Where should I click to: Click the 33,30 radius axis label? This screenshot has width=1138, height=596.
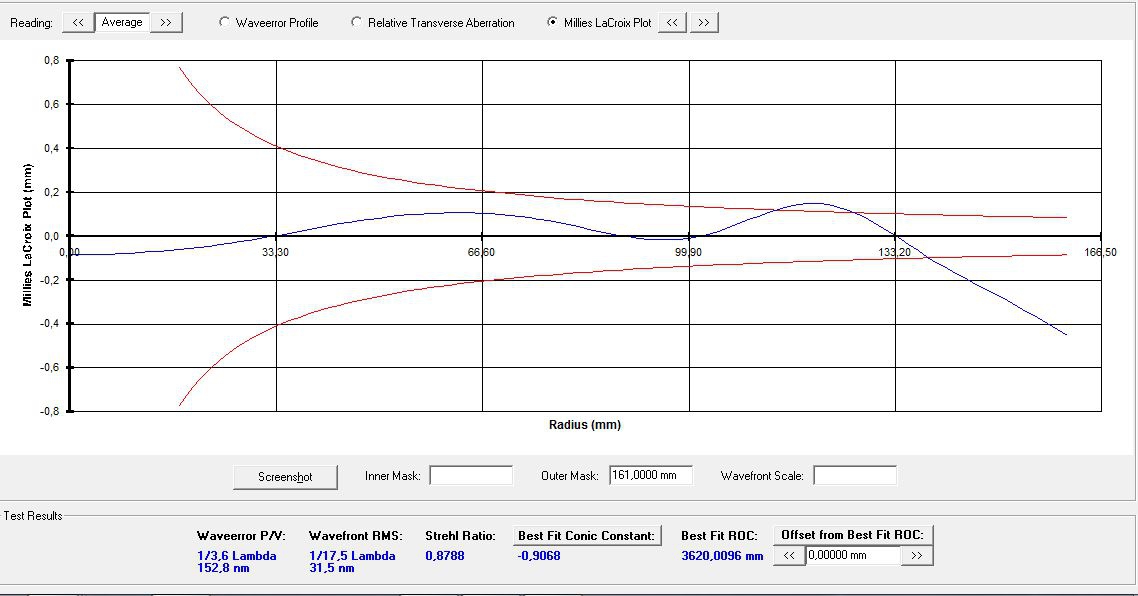(275, 253)
